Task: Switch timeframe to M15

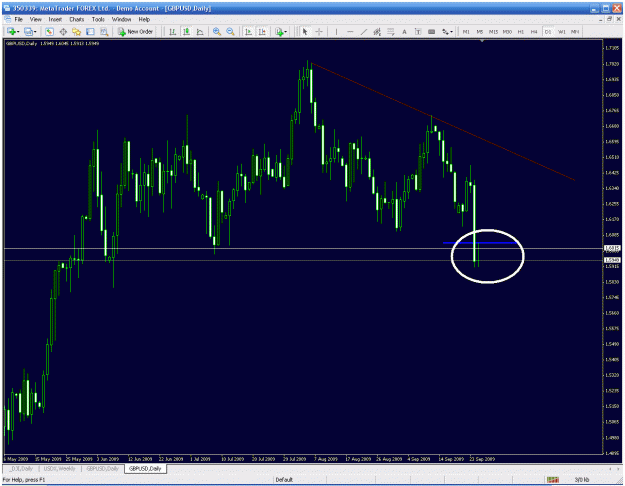Action: [493, 31]
